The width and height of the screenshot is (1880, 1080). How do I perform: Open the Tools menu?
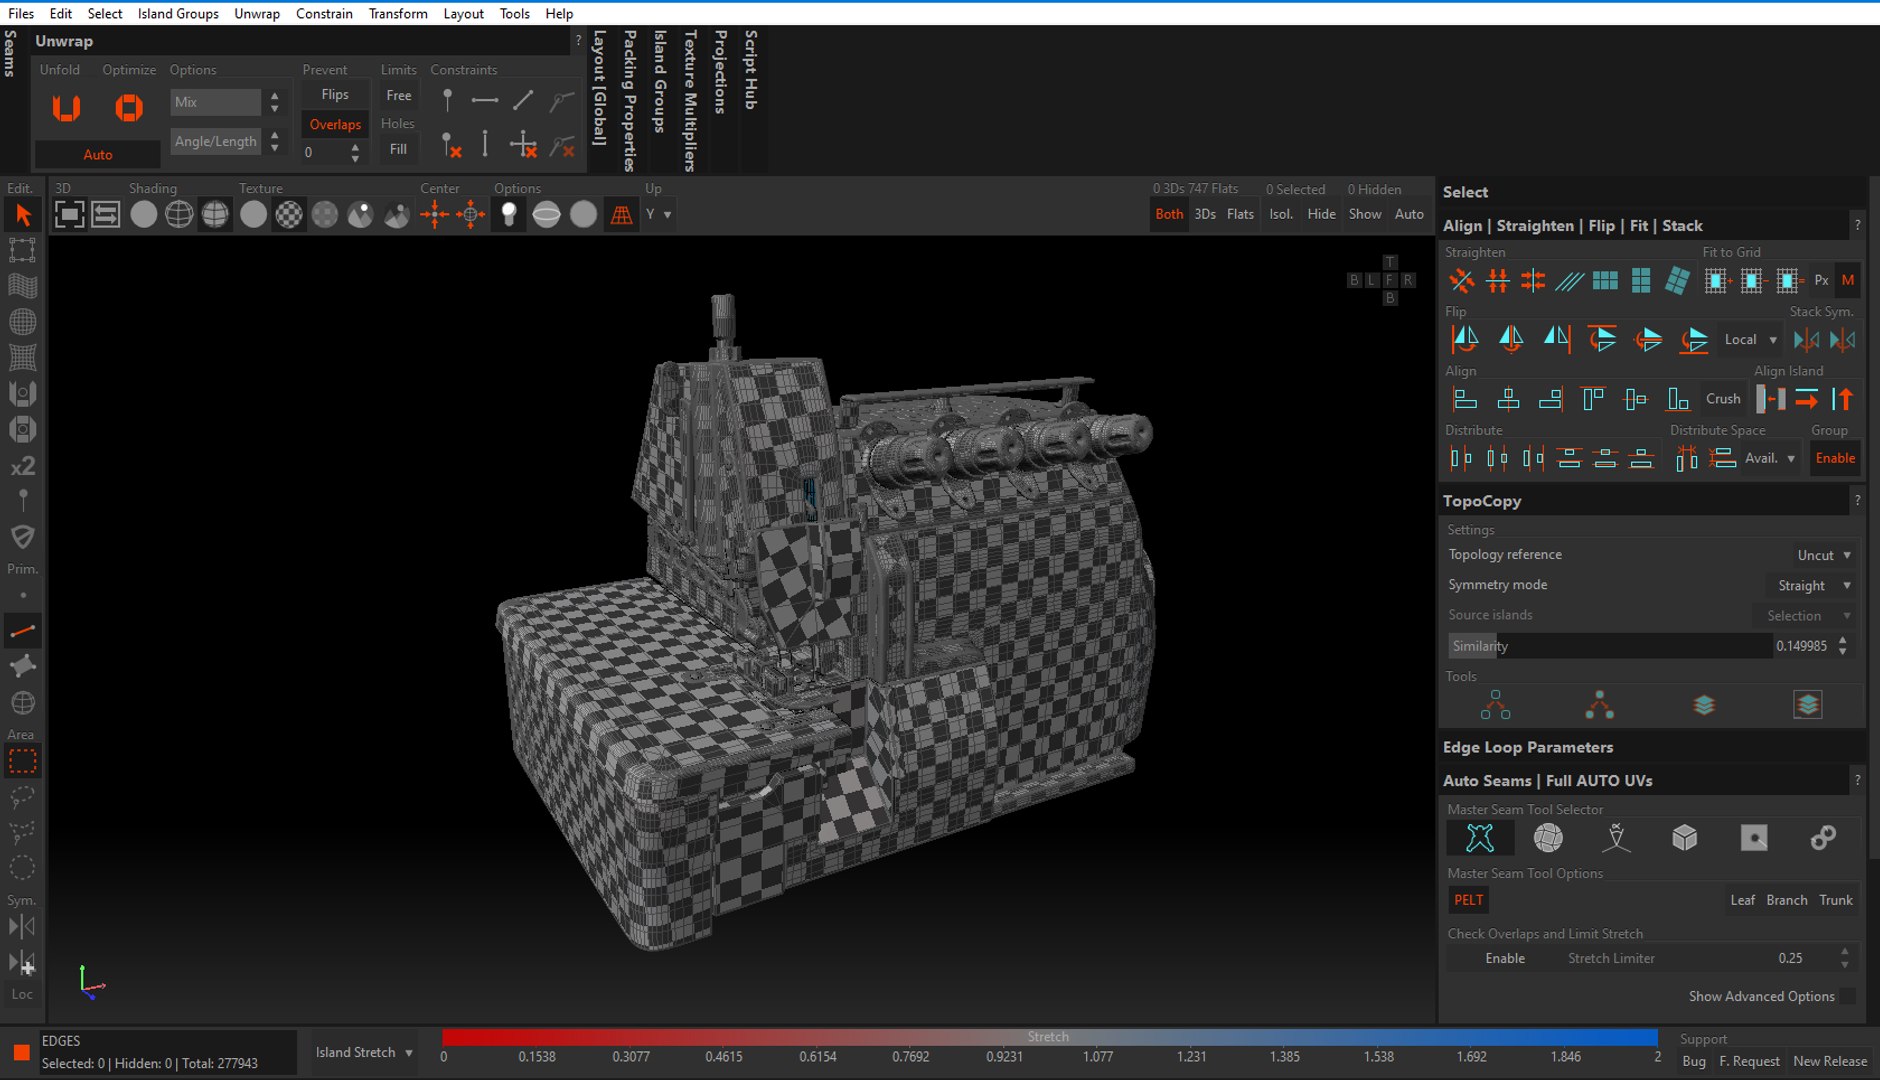(514, 13)
